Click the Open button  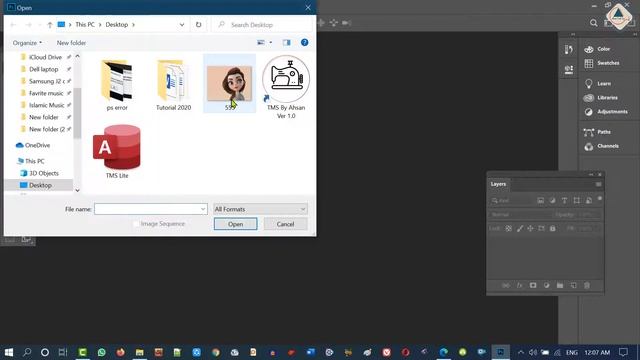tap(236, 224)
